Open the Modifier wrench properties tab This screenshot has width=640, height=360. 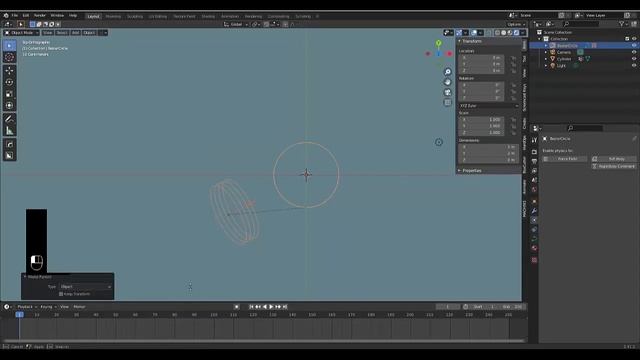pos(534,211)
